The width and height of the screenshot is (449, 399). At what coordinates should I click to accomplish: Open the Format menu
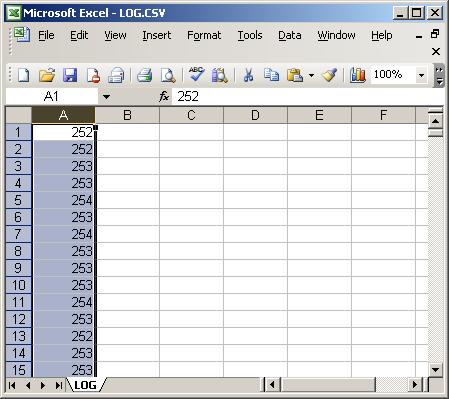204,35
